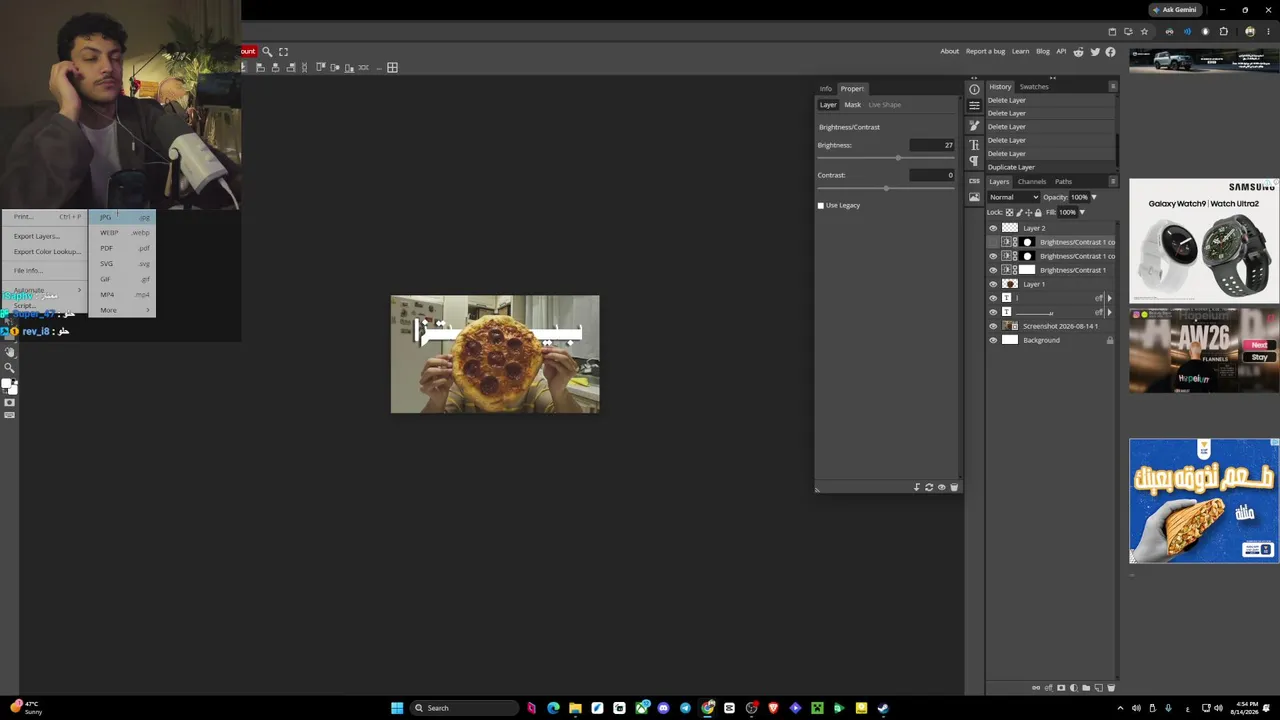Delete adjustment via Properties panel trash icon
Viewport: 1280px width, 720px height.
(954, 487)
